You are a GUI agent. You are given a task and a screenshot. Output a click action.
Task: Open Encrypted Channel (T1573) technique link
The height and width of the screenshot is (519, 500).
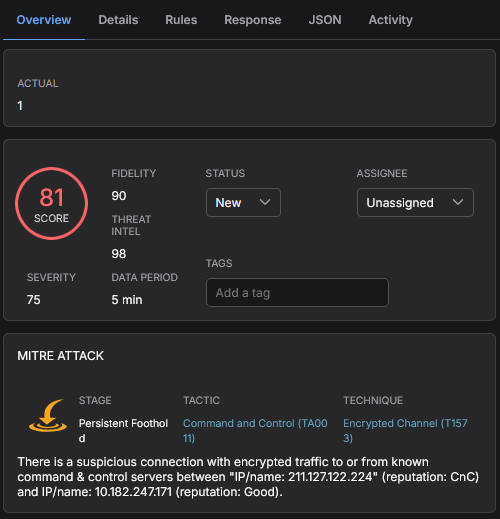[405, 430]
